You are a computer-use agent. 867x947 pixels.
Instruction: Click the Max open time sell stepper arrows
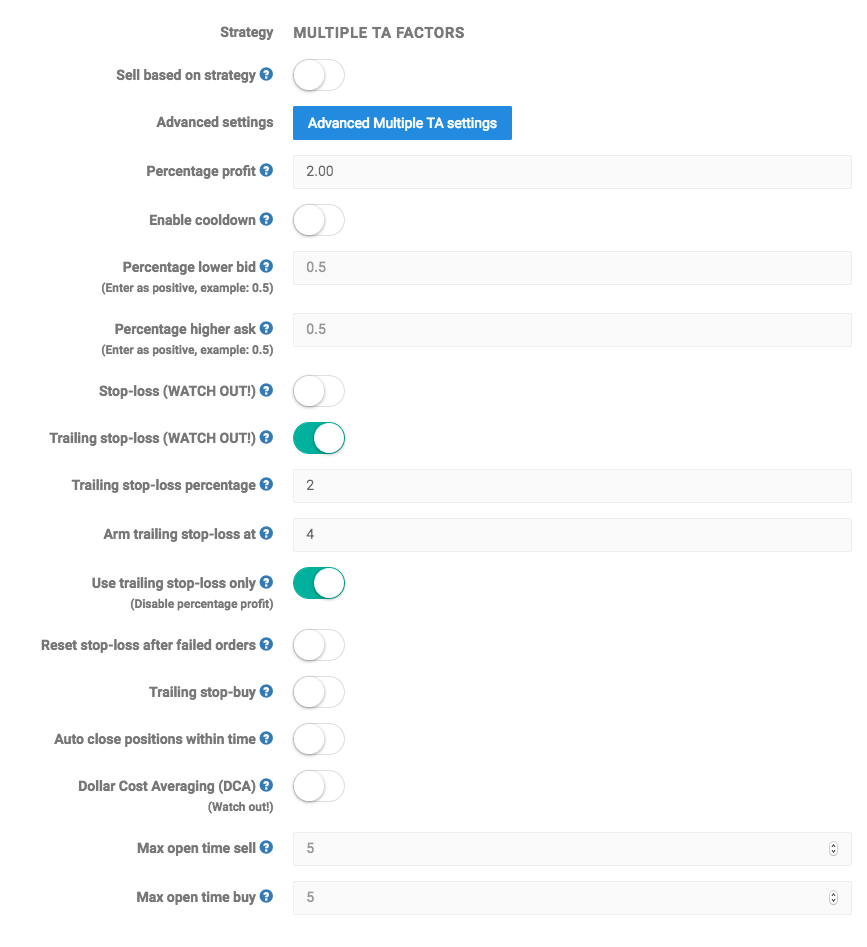[x=833, y=849]
